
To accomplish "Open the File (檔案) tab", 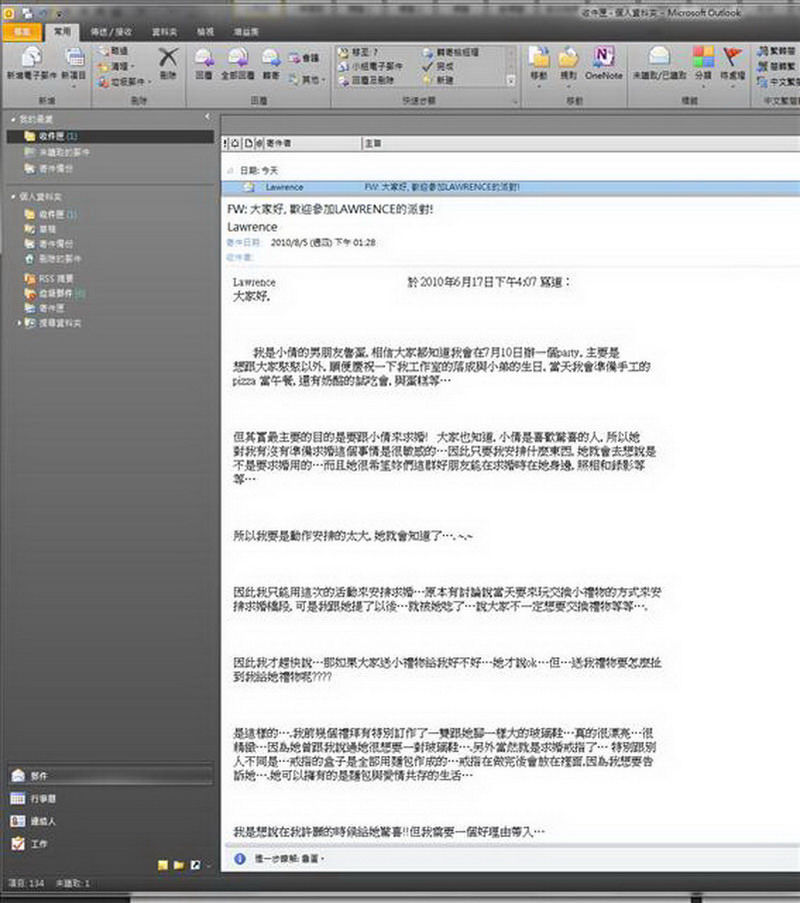I will coord(22,32).
